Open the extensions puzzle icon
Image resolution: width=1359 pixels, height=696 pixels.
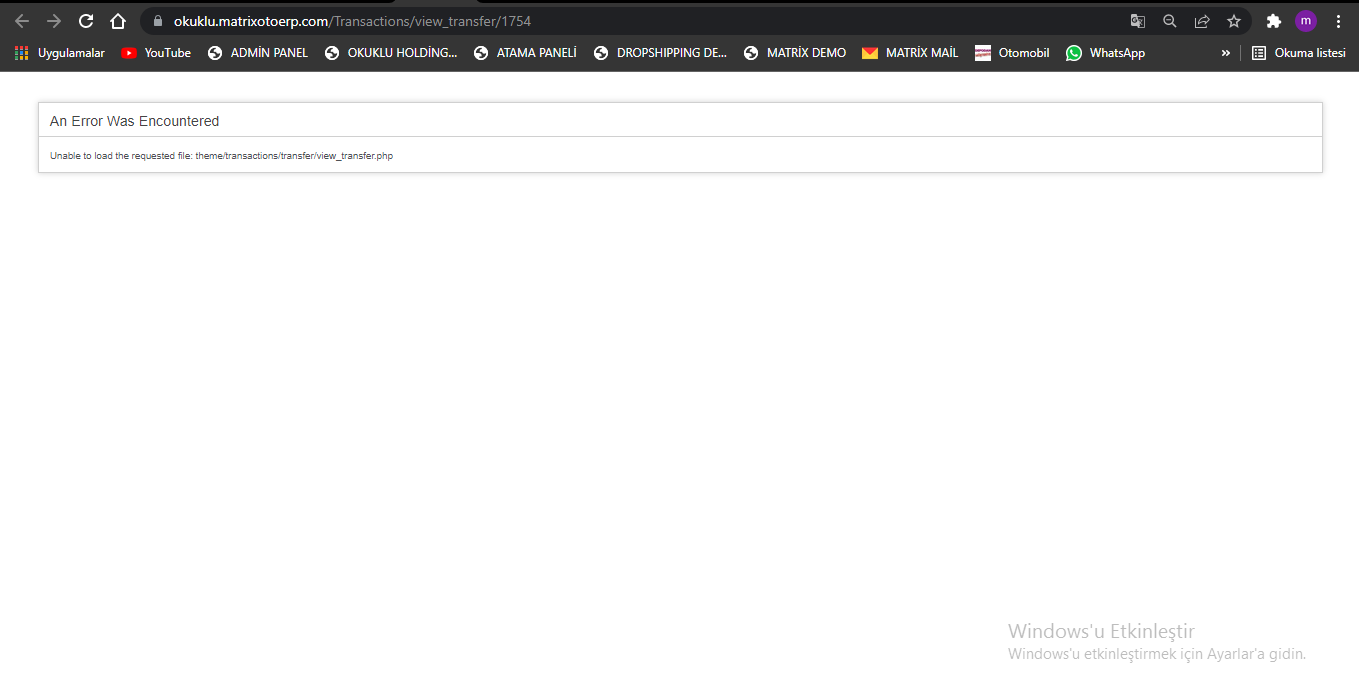tap(1273, 21)
